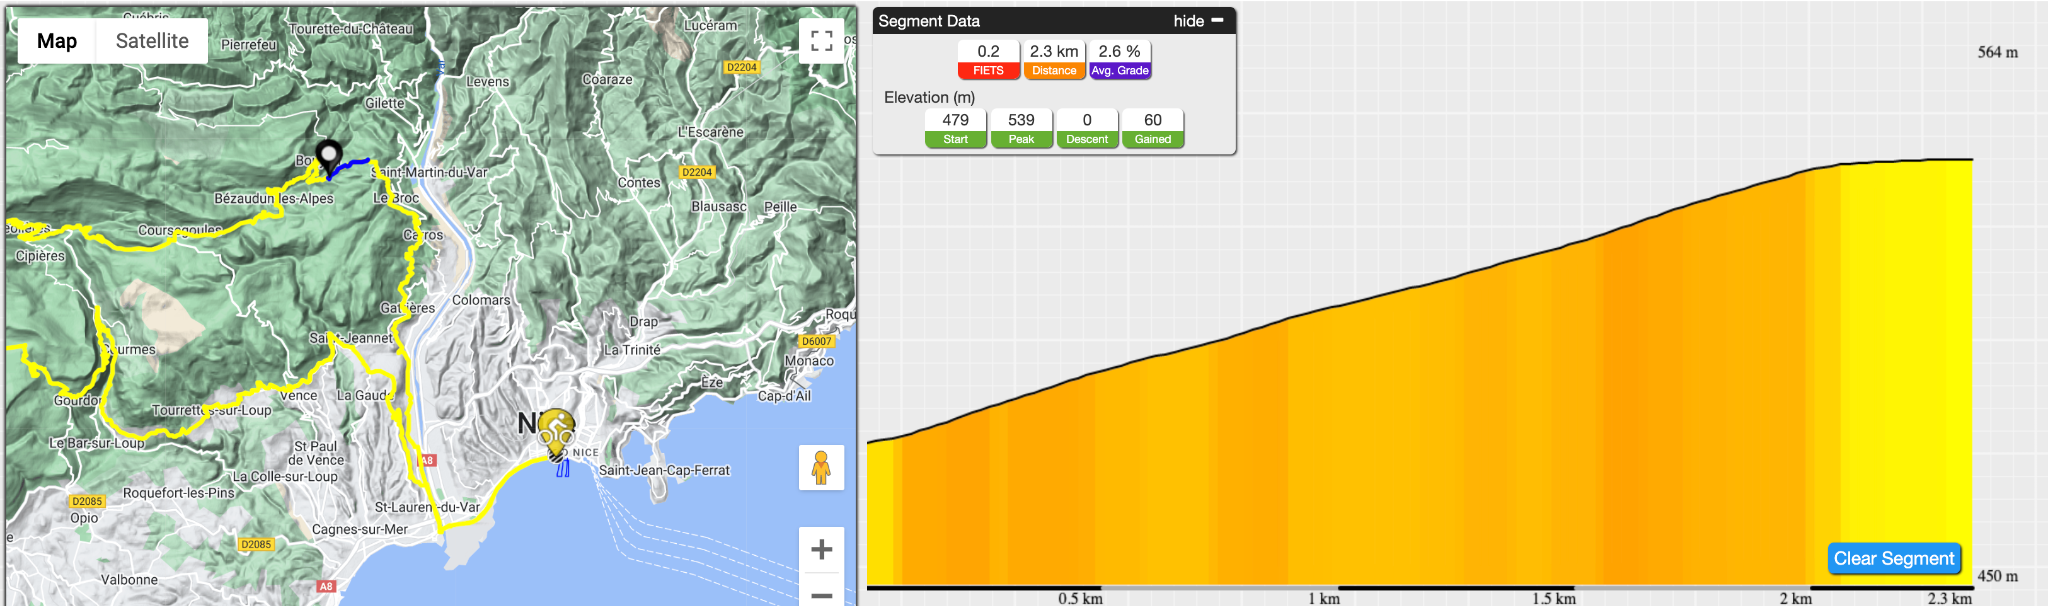Click the green Start elevation label
This screenshot has height=606, width=2048.
point(955,140)
